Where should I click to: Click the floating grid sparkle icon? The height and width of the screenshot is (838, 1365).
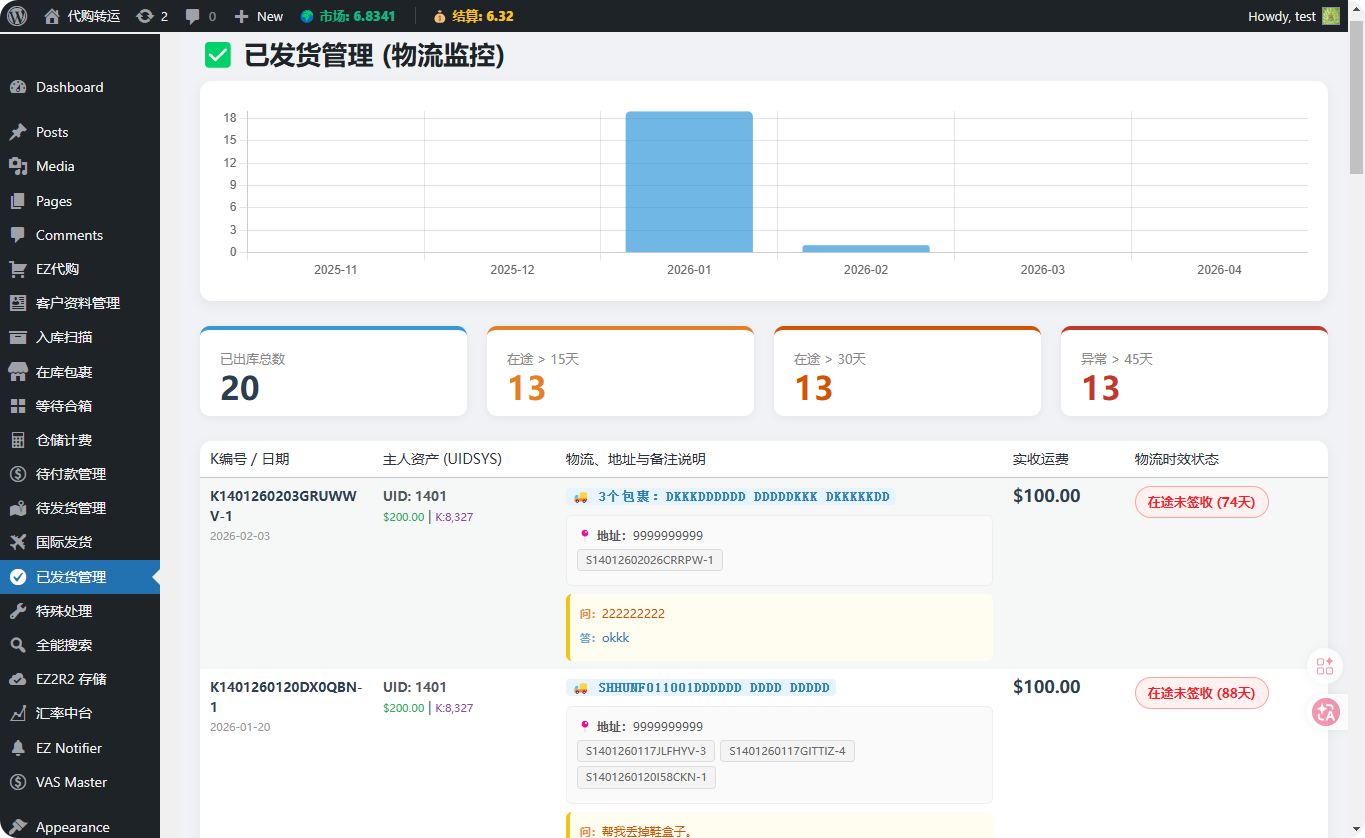click(x=1326, y=666)
